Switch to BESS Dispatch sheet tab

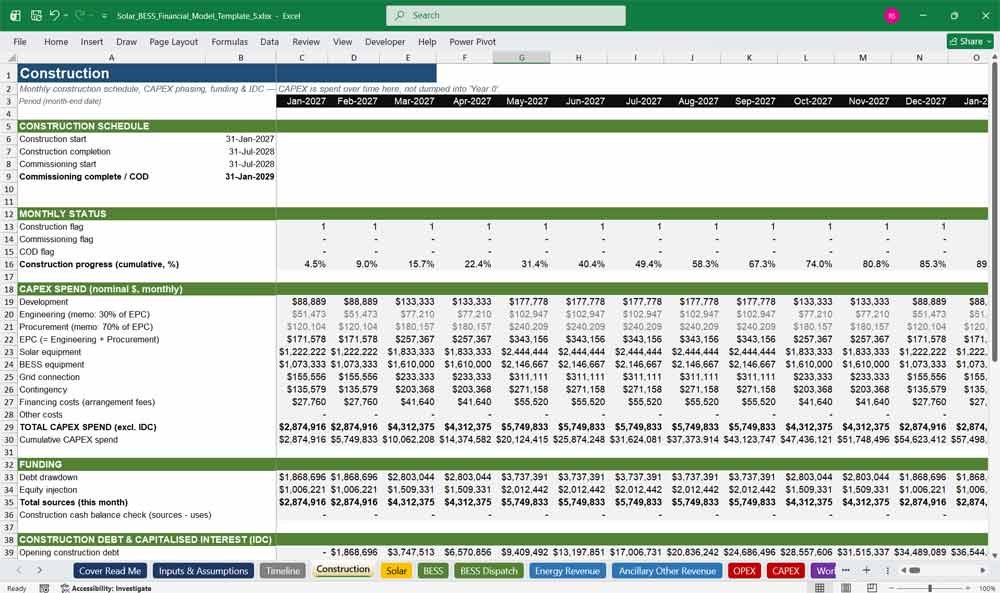point(489,571)
